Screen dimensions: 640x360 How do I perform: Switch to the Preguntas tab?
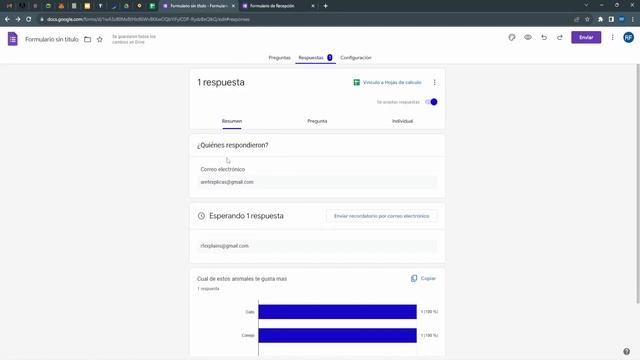point(280,58)
